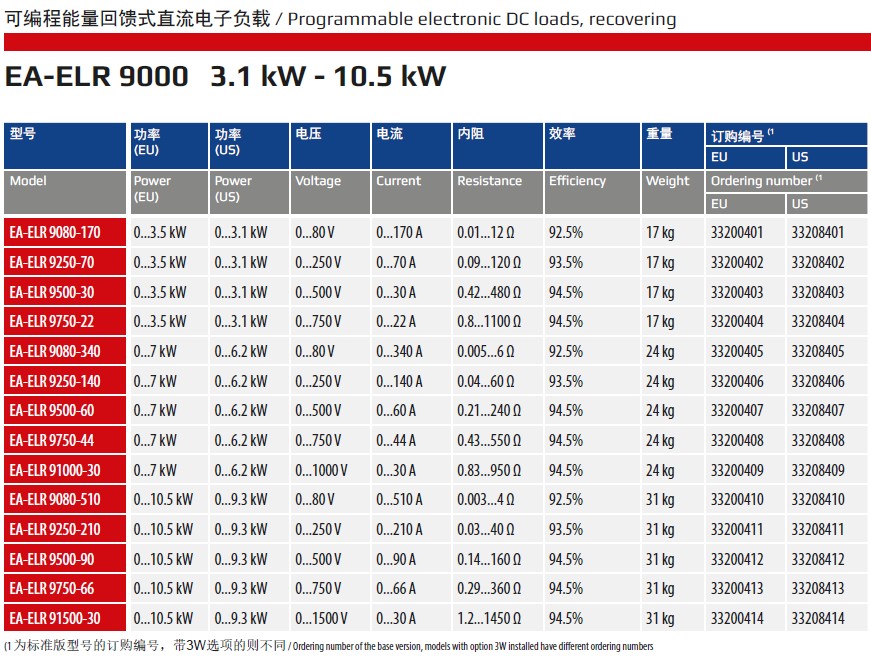Click EU ordering number 33200406

[x=737, y=381]
